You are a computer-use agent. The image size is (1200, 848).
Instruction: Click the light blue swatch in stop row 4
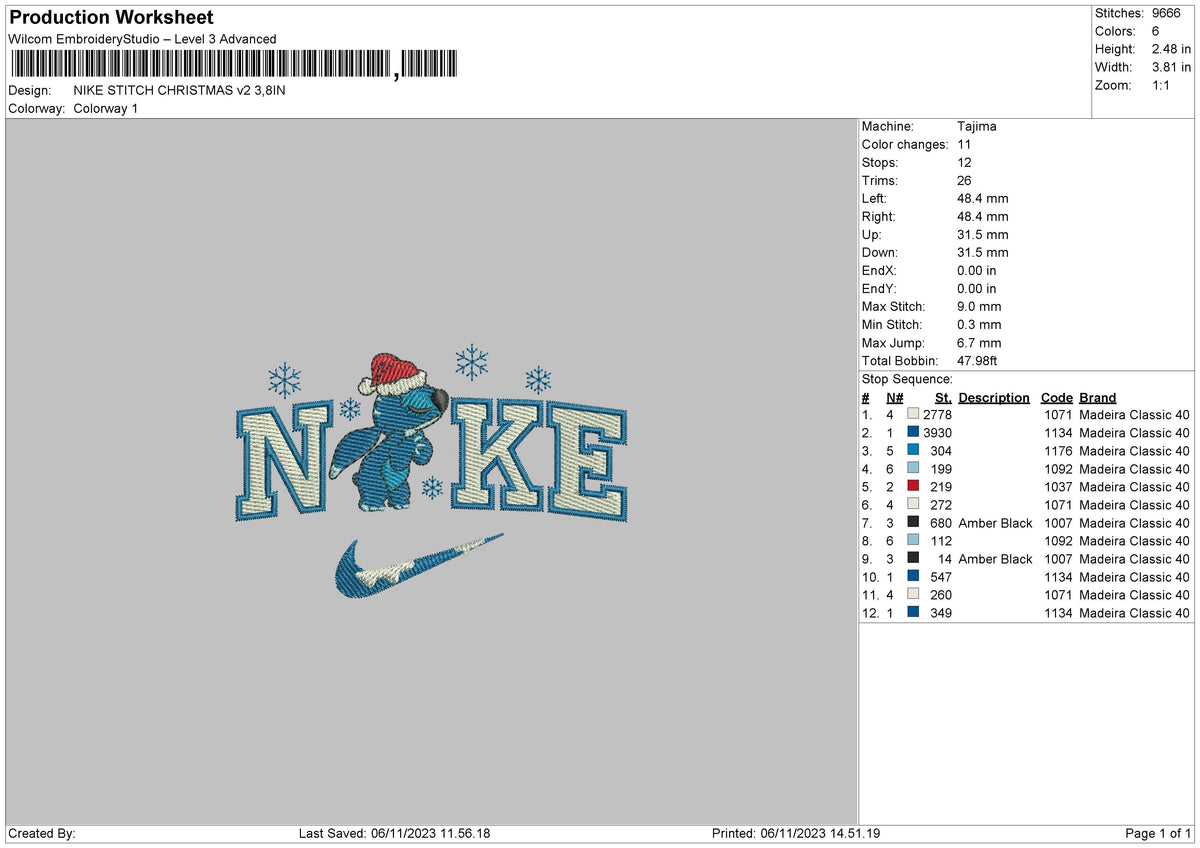913,469
